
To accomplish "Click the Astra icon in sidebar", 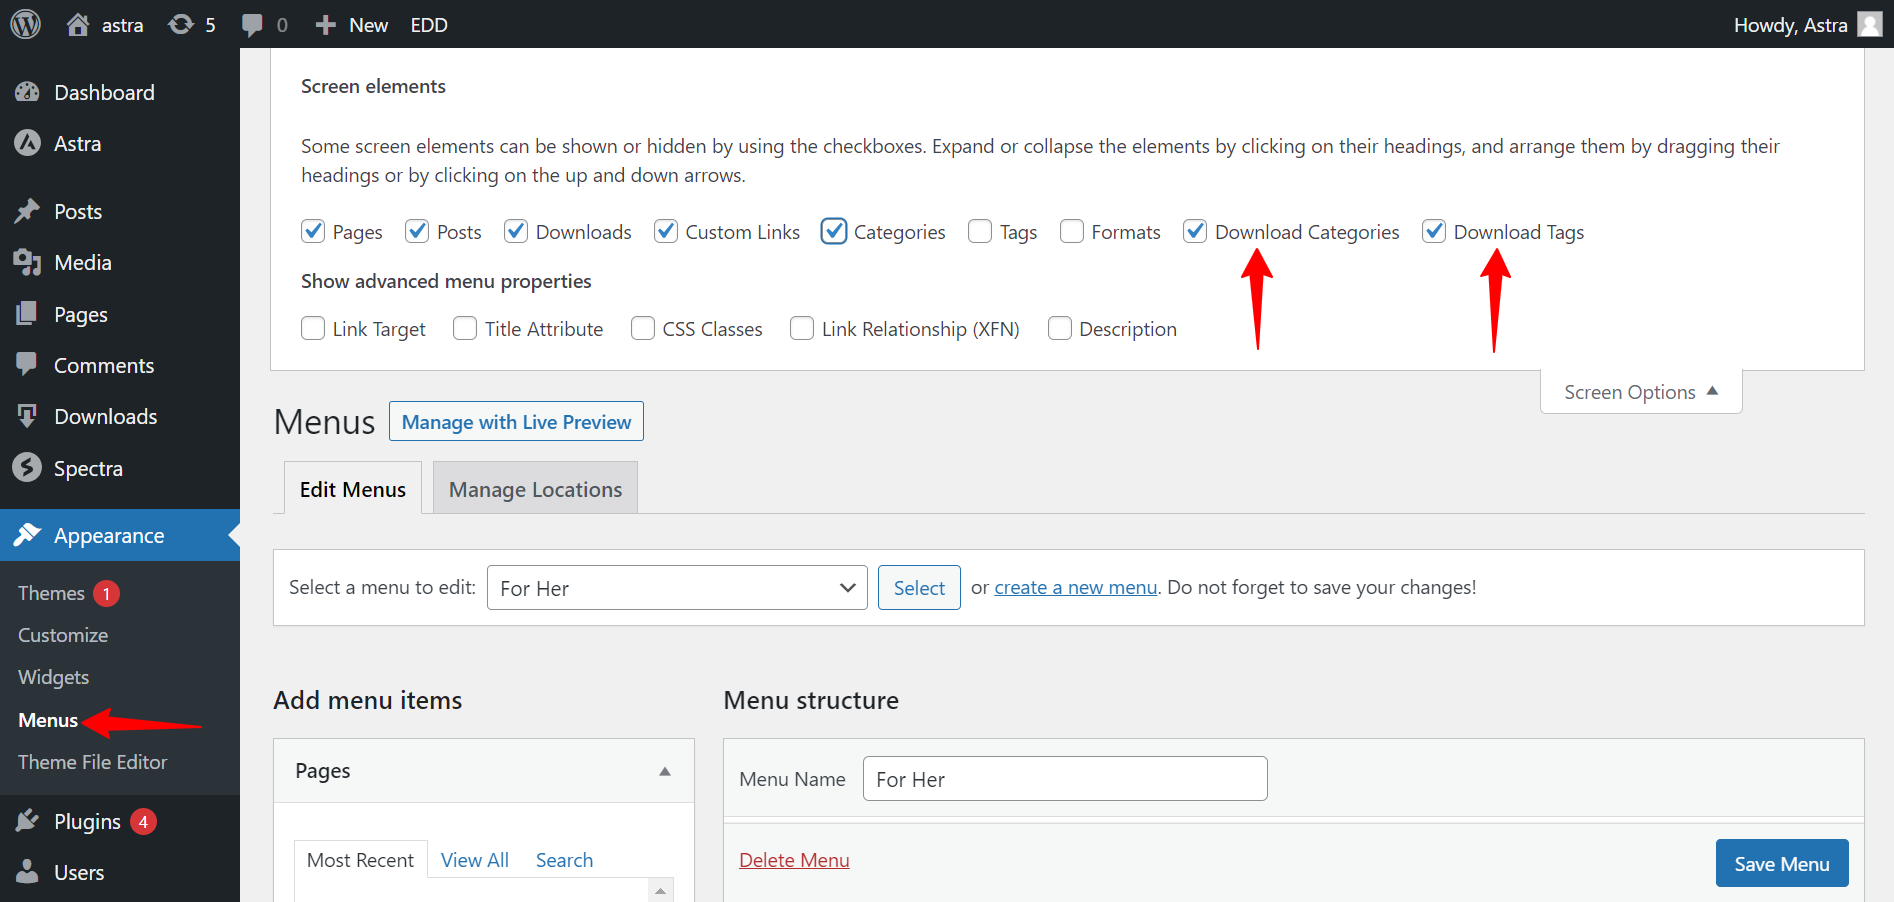I will (27, 143).
